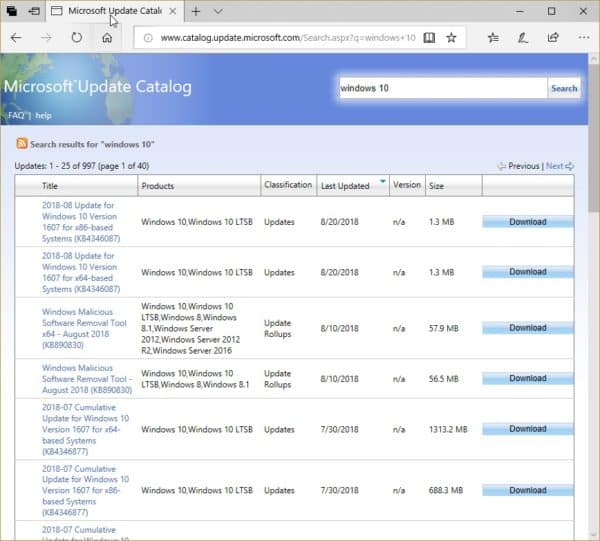The height and width of the screenshot is (541, 600).
Task: Open Malicious Software Removal Tool x64 link
Action: pos(84,328)
